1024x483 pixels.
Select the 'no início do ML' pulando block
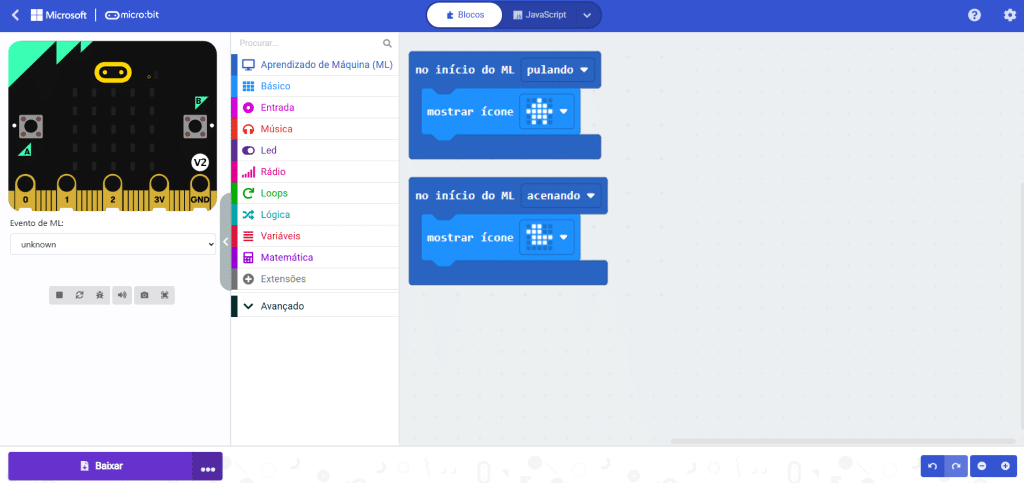[x=467, y=70]
